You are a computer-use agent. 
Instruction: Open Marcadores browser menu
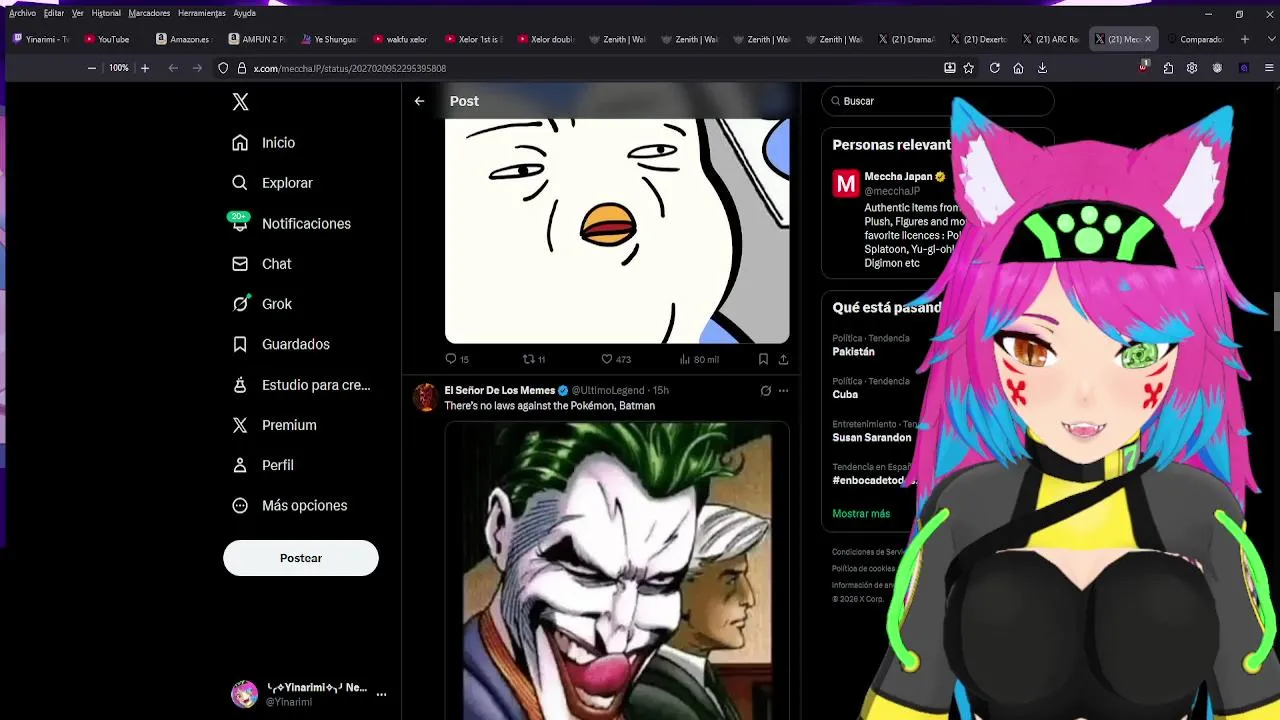tap(149, 13)
